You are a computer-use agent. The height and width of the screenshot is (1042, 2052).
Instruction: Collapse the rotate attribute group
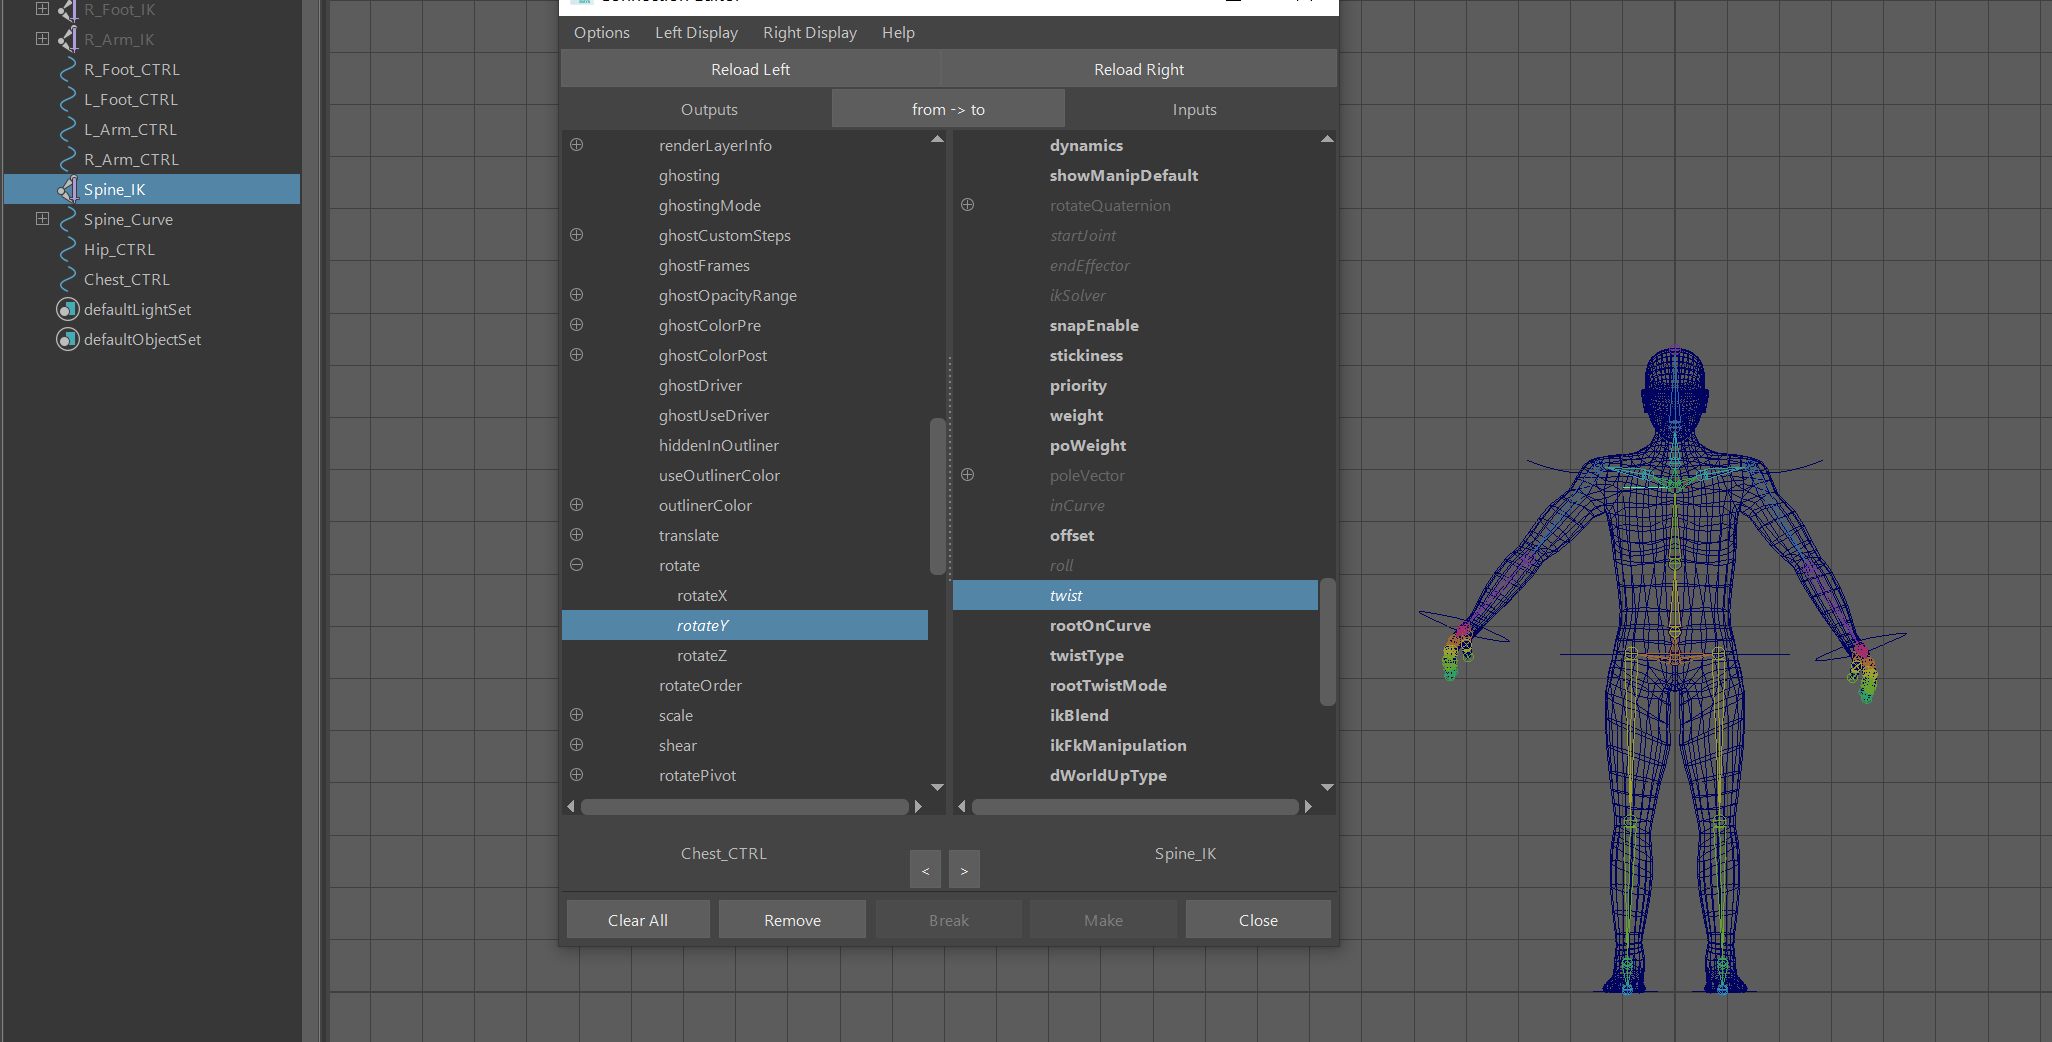pyautogui.click(x=577, y=564)
